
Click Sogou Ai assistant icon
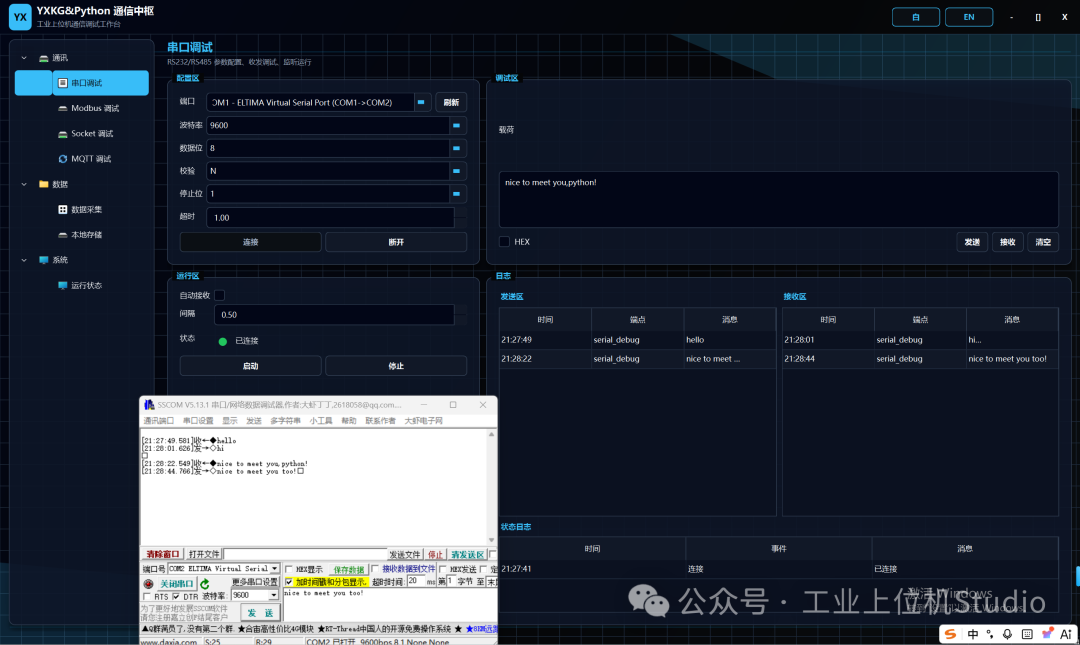[1066, 634]
